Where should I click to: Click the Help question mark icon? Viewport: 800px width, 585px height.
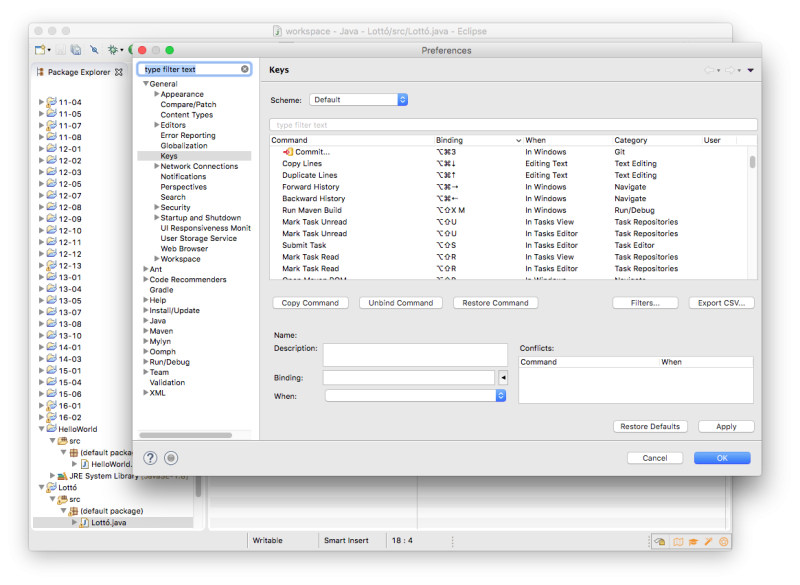click(150, 458)
